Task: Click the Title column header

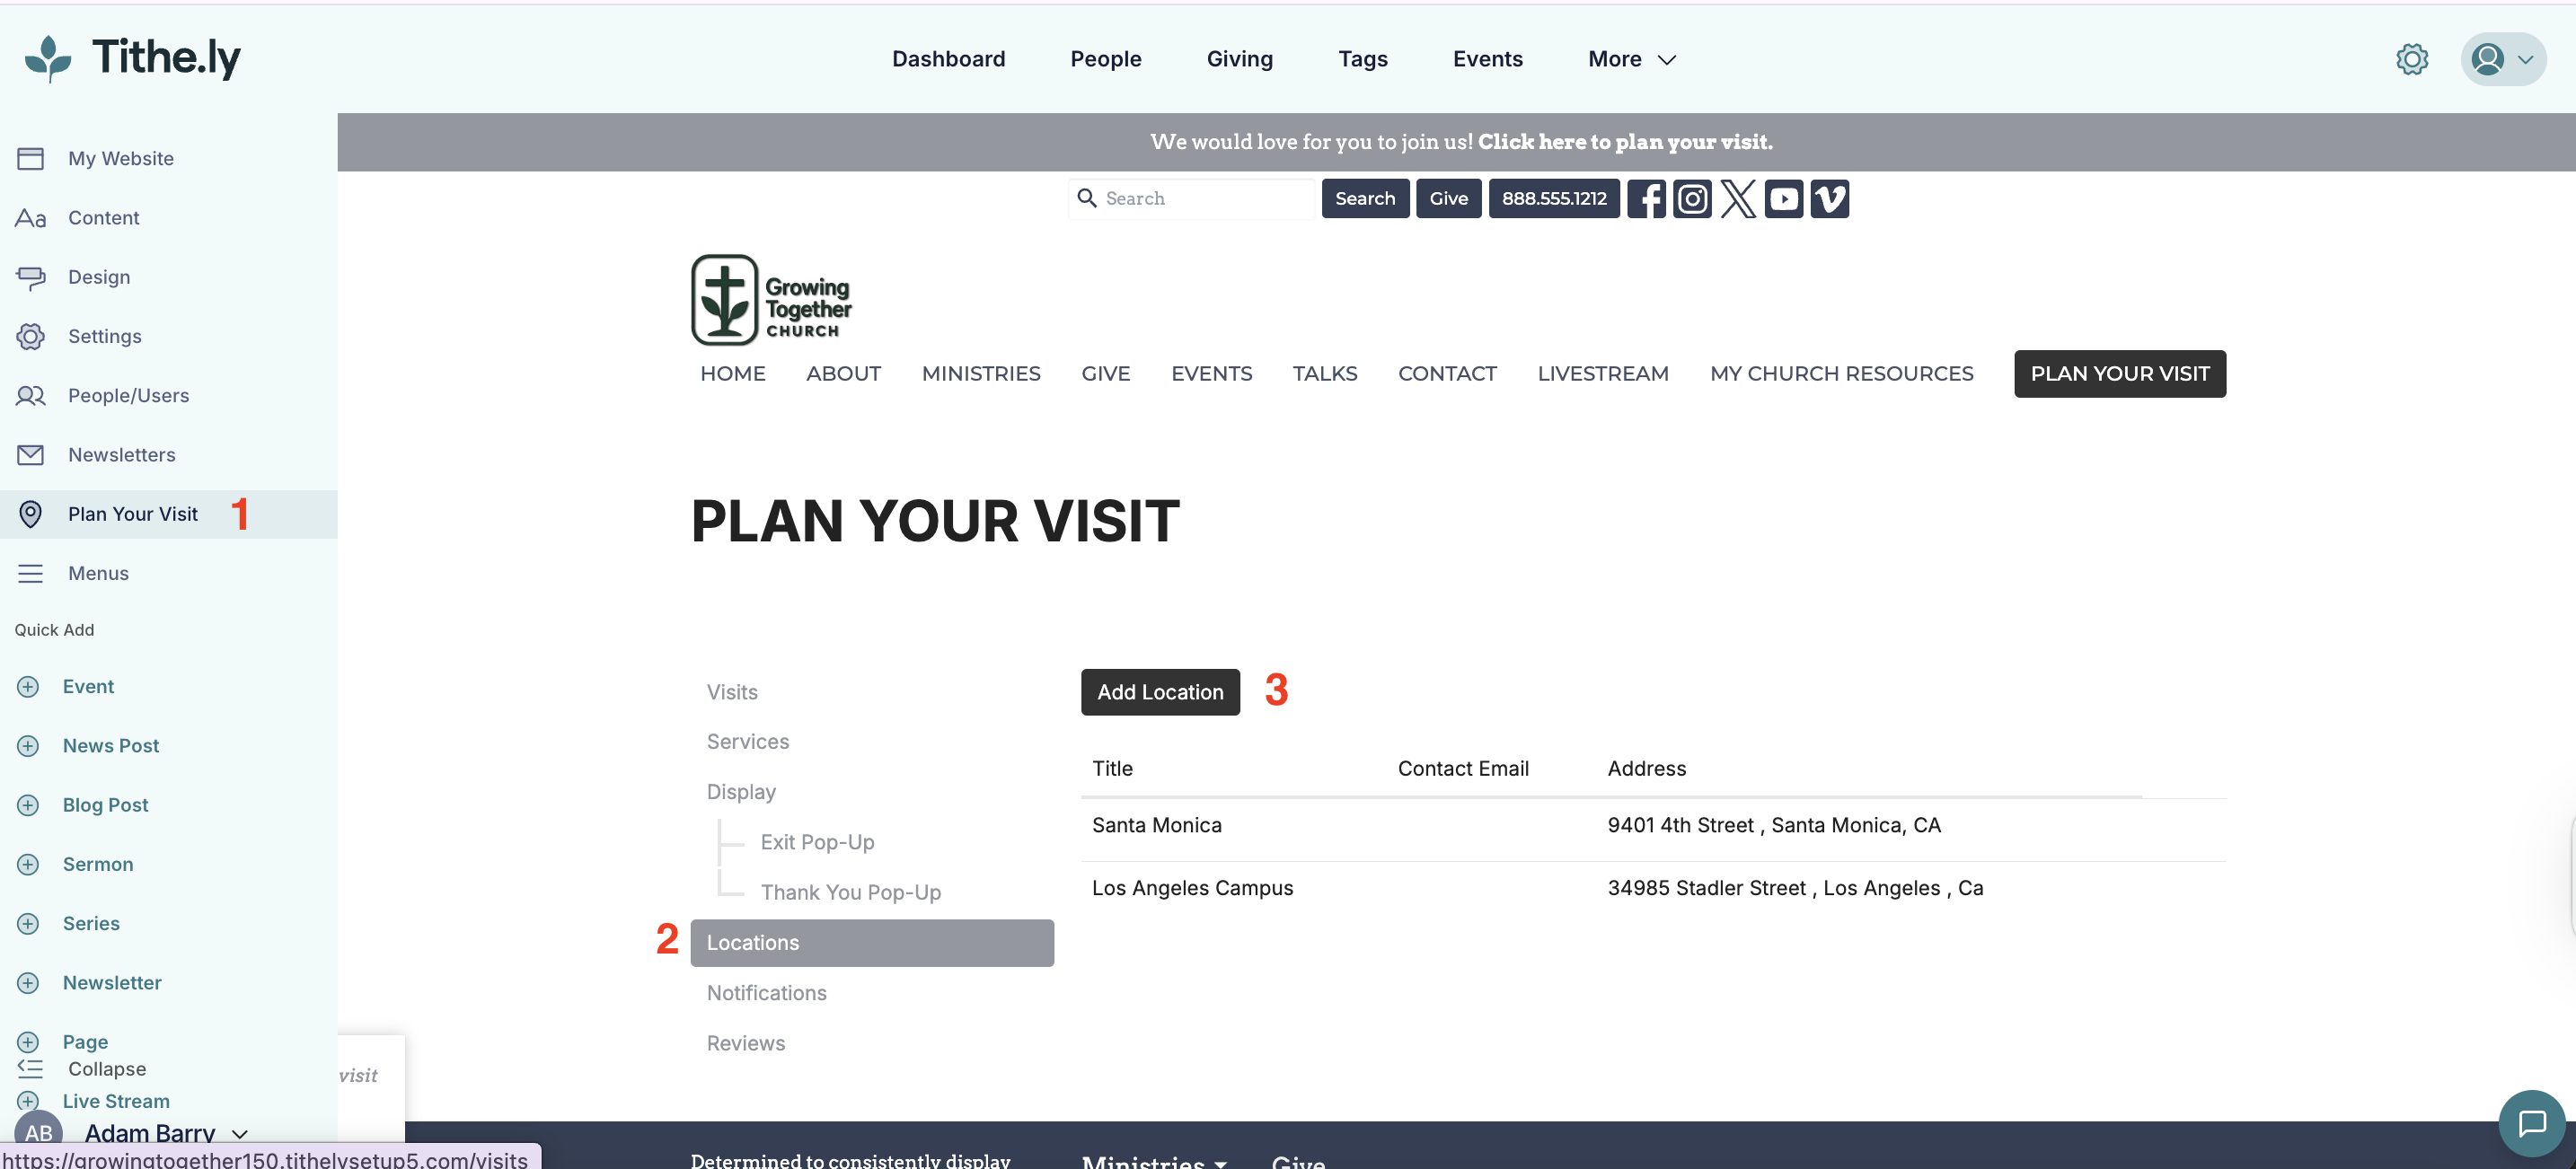Action: point(1111,768)
